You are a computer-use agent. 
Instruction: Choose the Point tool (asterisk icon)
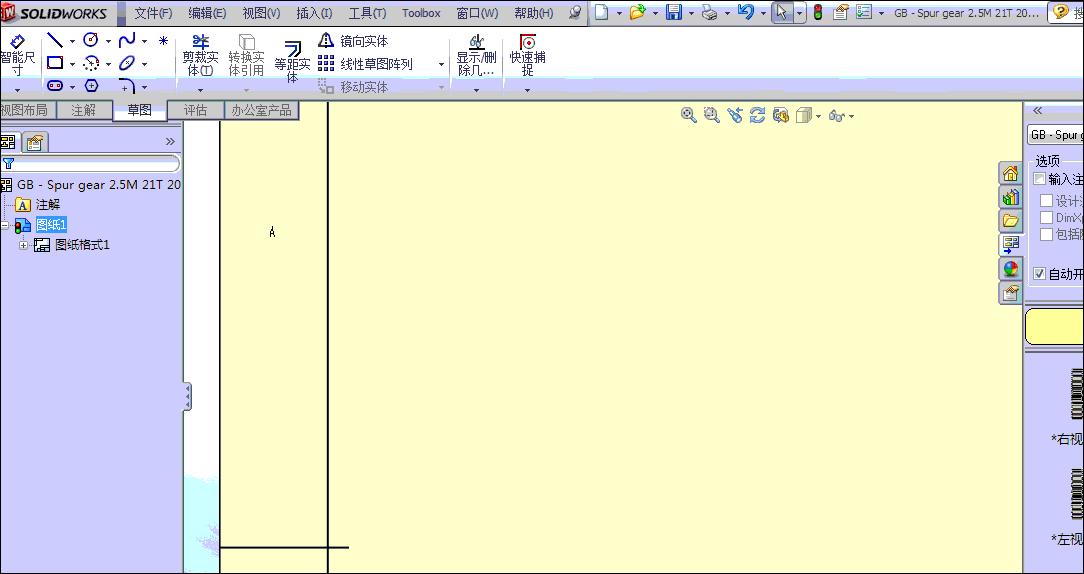coord(163,41)
